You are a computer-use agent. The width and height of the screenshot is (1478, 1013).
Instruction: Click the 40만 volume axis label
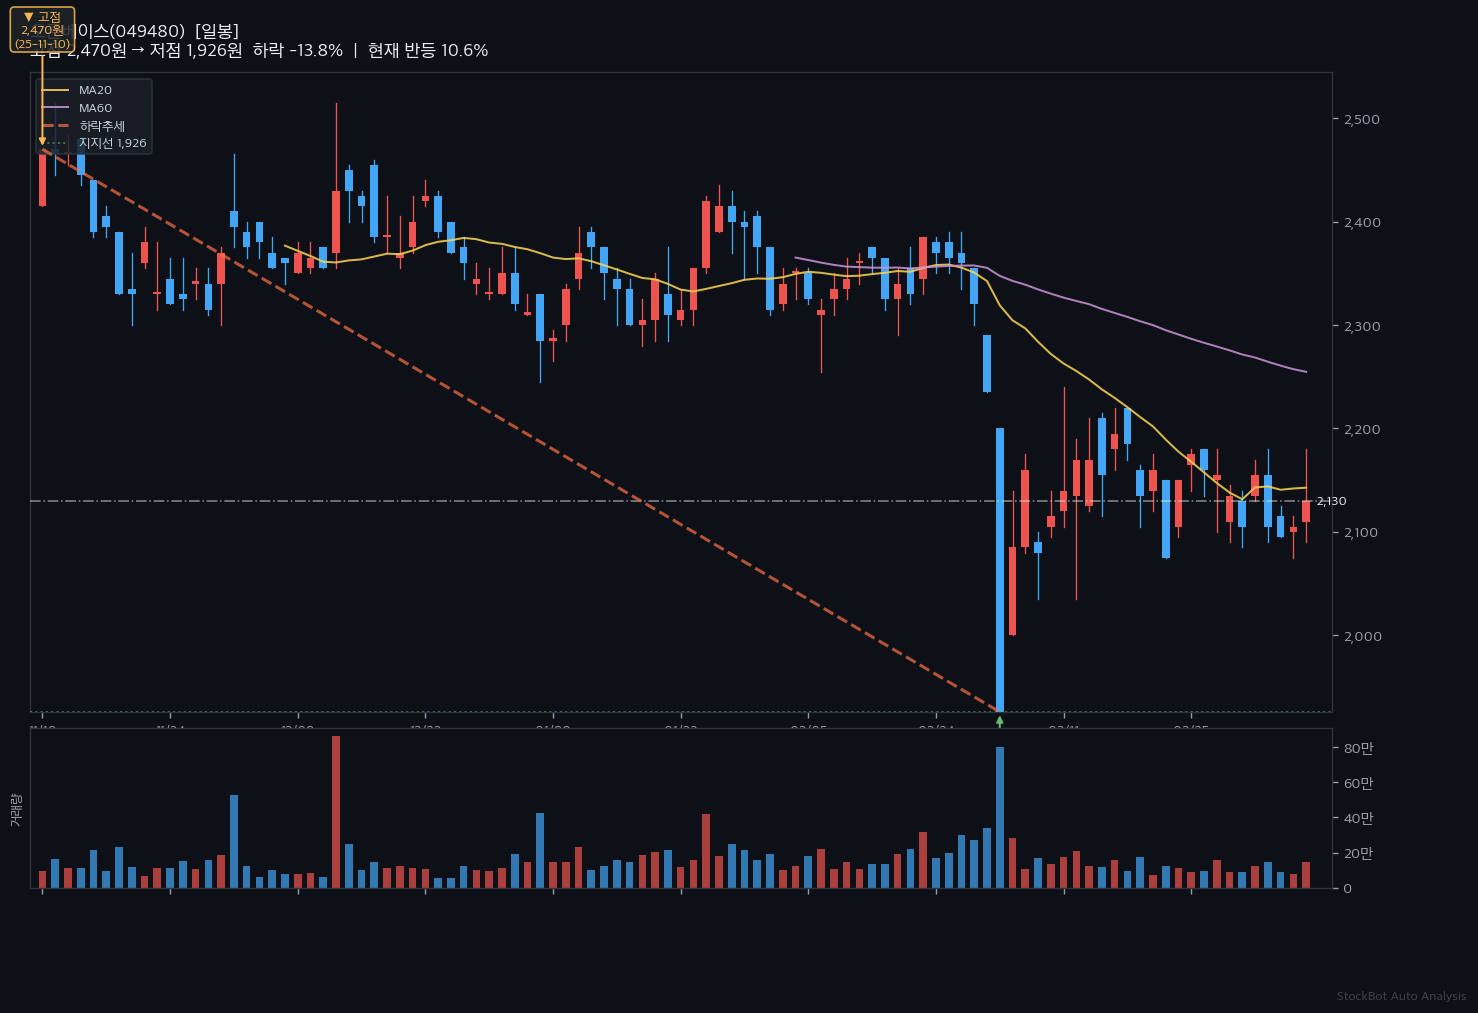click(x=1358, y=818)
